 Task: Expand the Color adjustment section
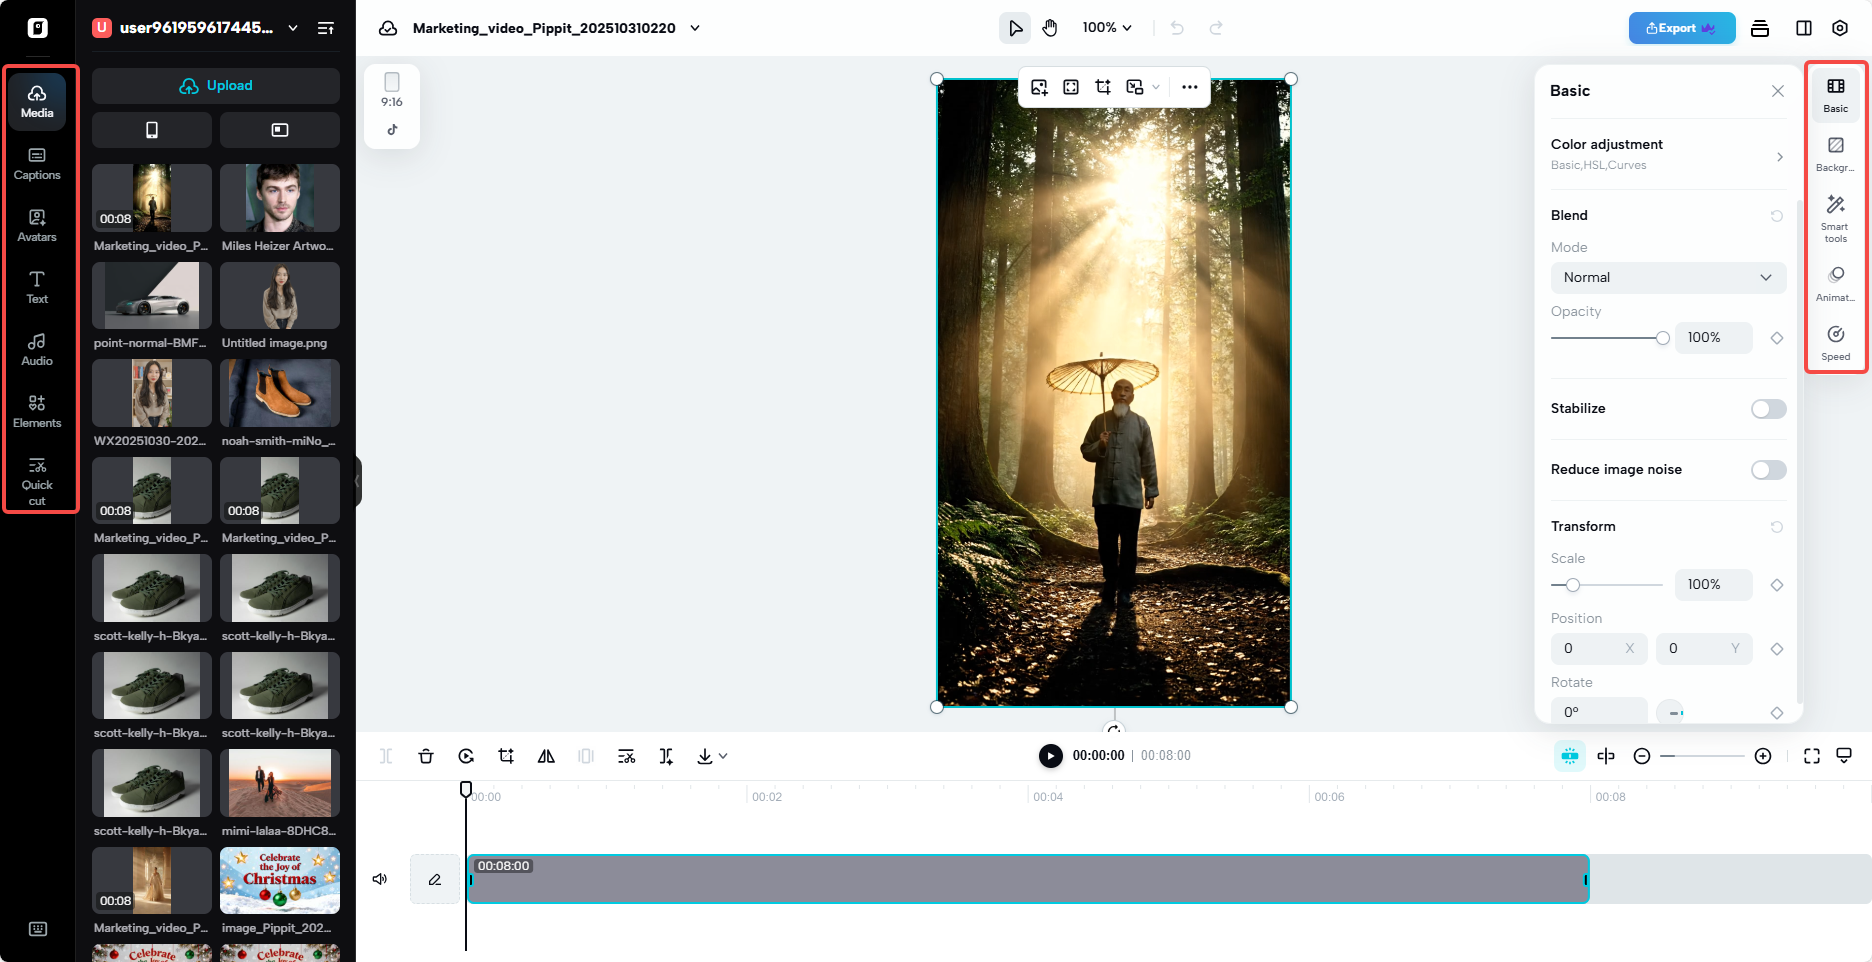tap(1668, 154)
